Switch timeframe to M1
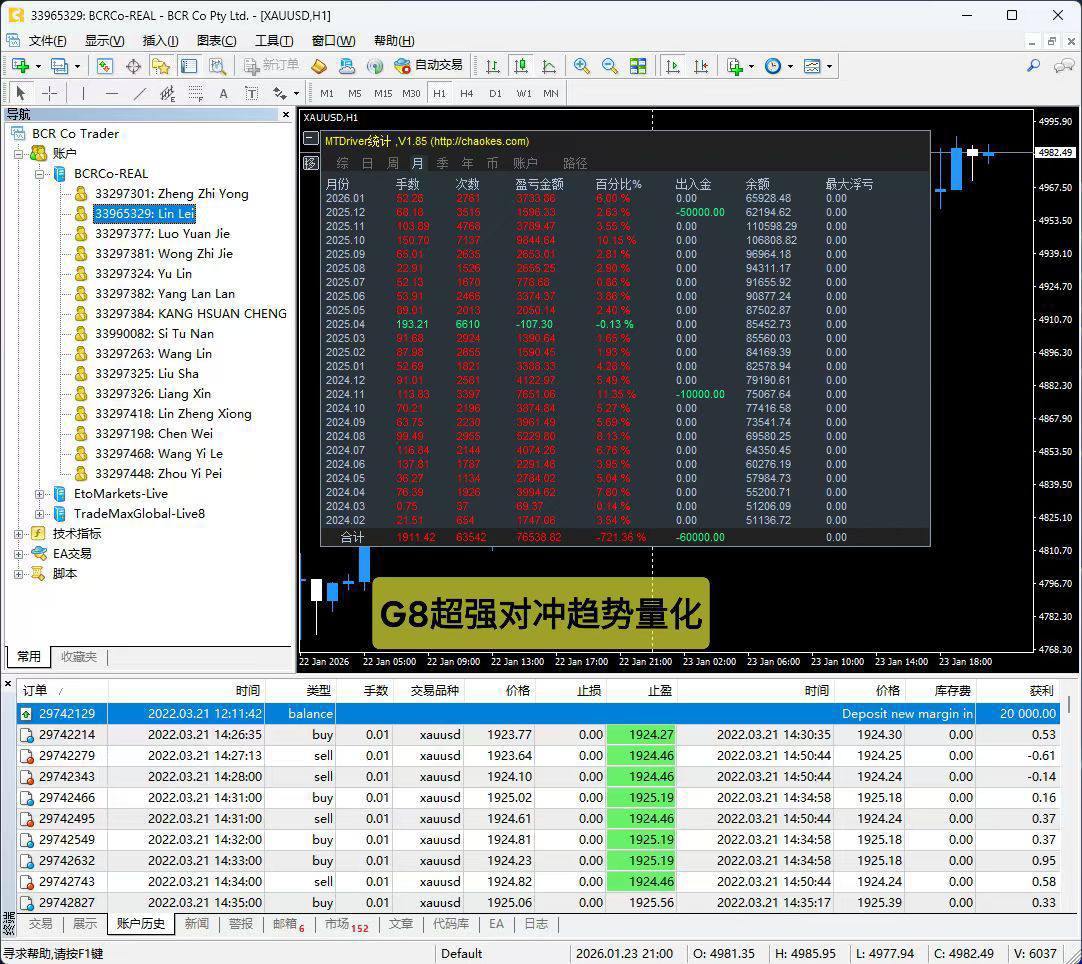 click(x=327, y=93)
